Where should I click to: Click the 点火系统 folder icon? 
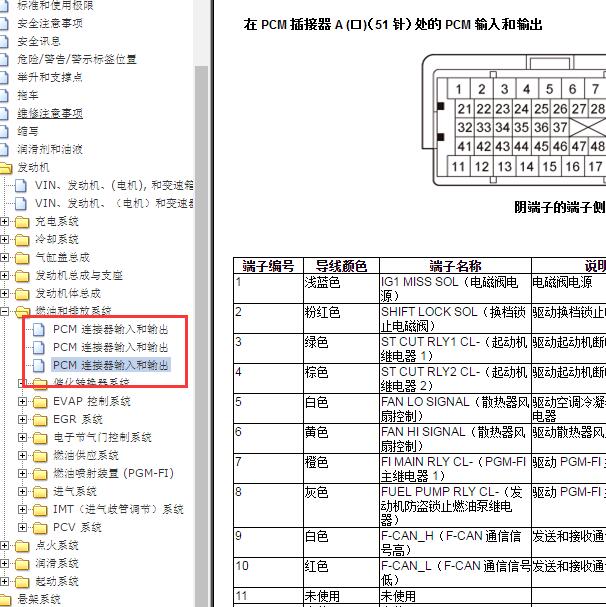[22, 546]
